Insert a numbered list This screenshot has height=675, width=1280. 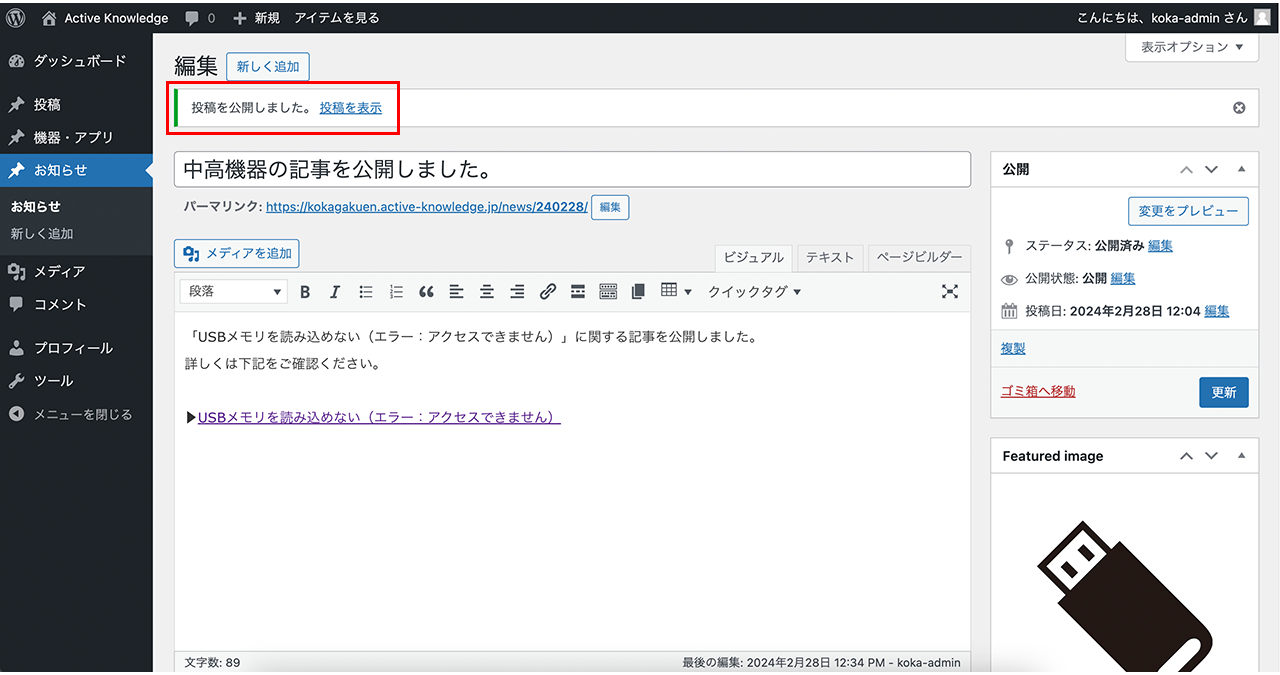point(396,292)
